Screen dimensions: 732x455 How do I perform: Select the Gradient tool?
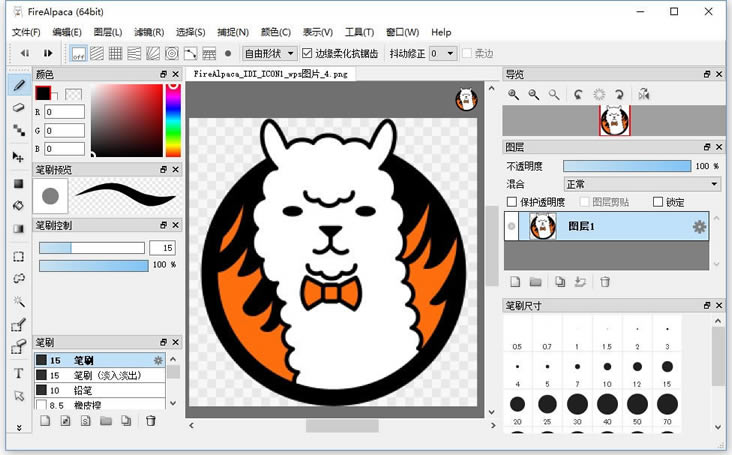[19, 228]
